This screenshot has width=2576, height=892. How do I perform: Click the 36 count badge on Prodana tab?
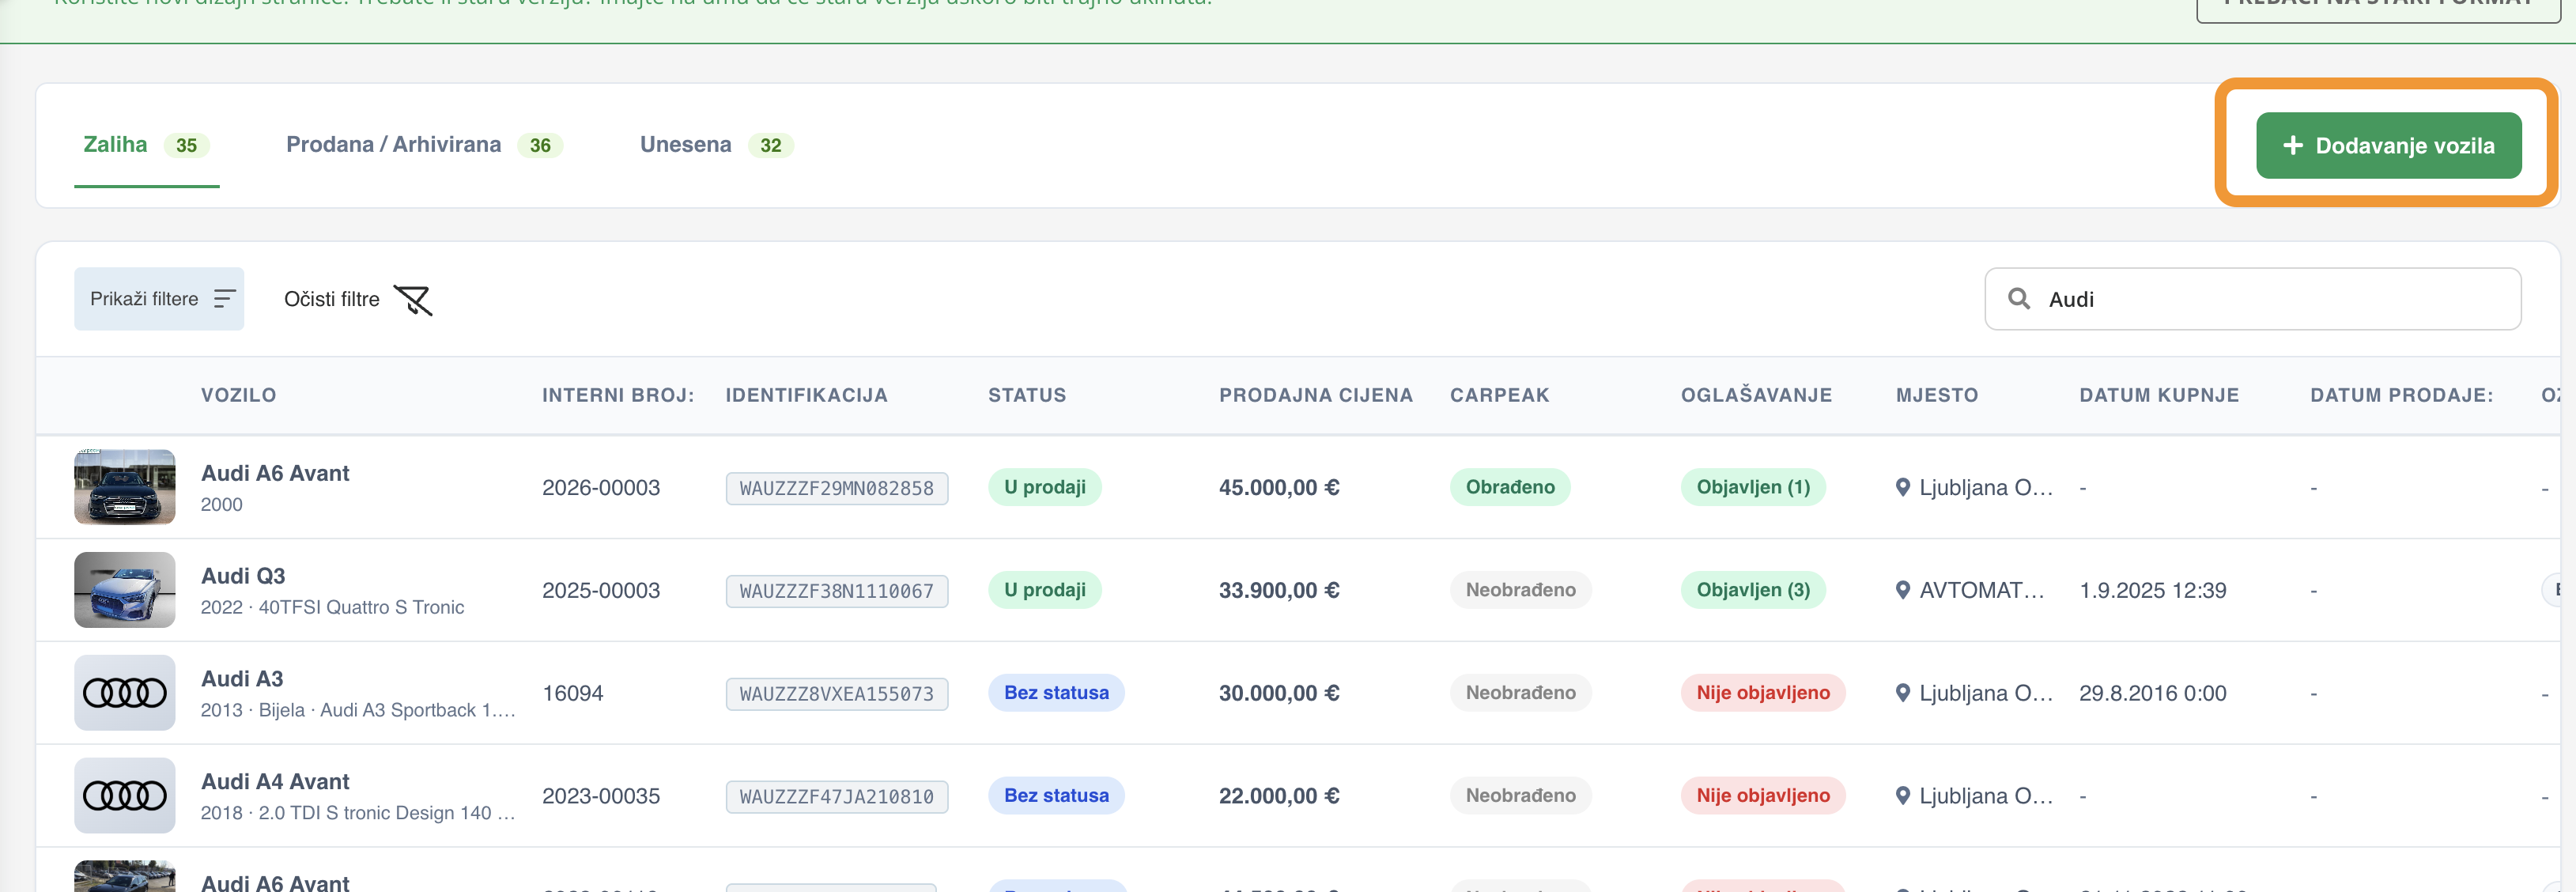(540, 145)
